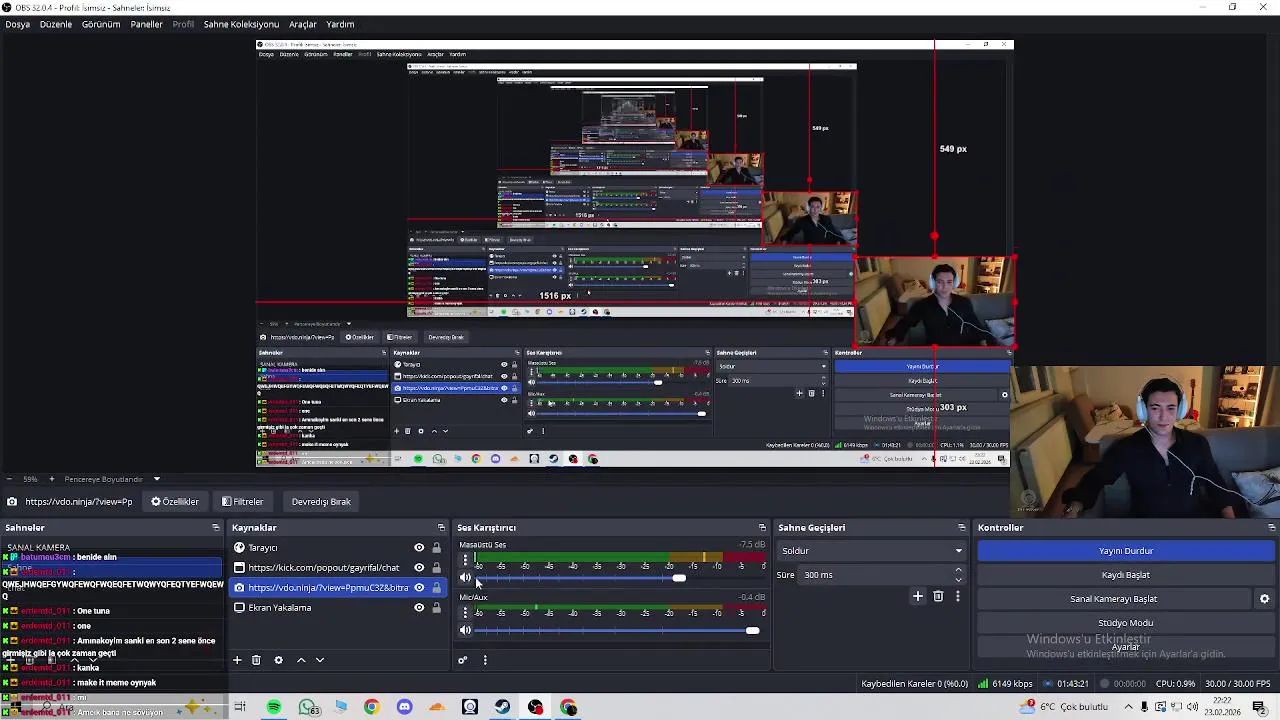Open the Yardım menu
Screen dimensions: 1280x720
(x=340, y=24)
